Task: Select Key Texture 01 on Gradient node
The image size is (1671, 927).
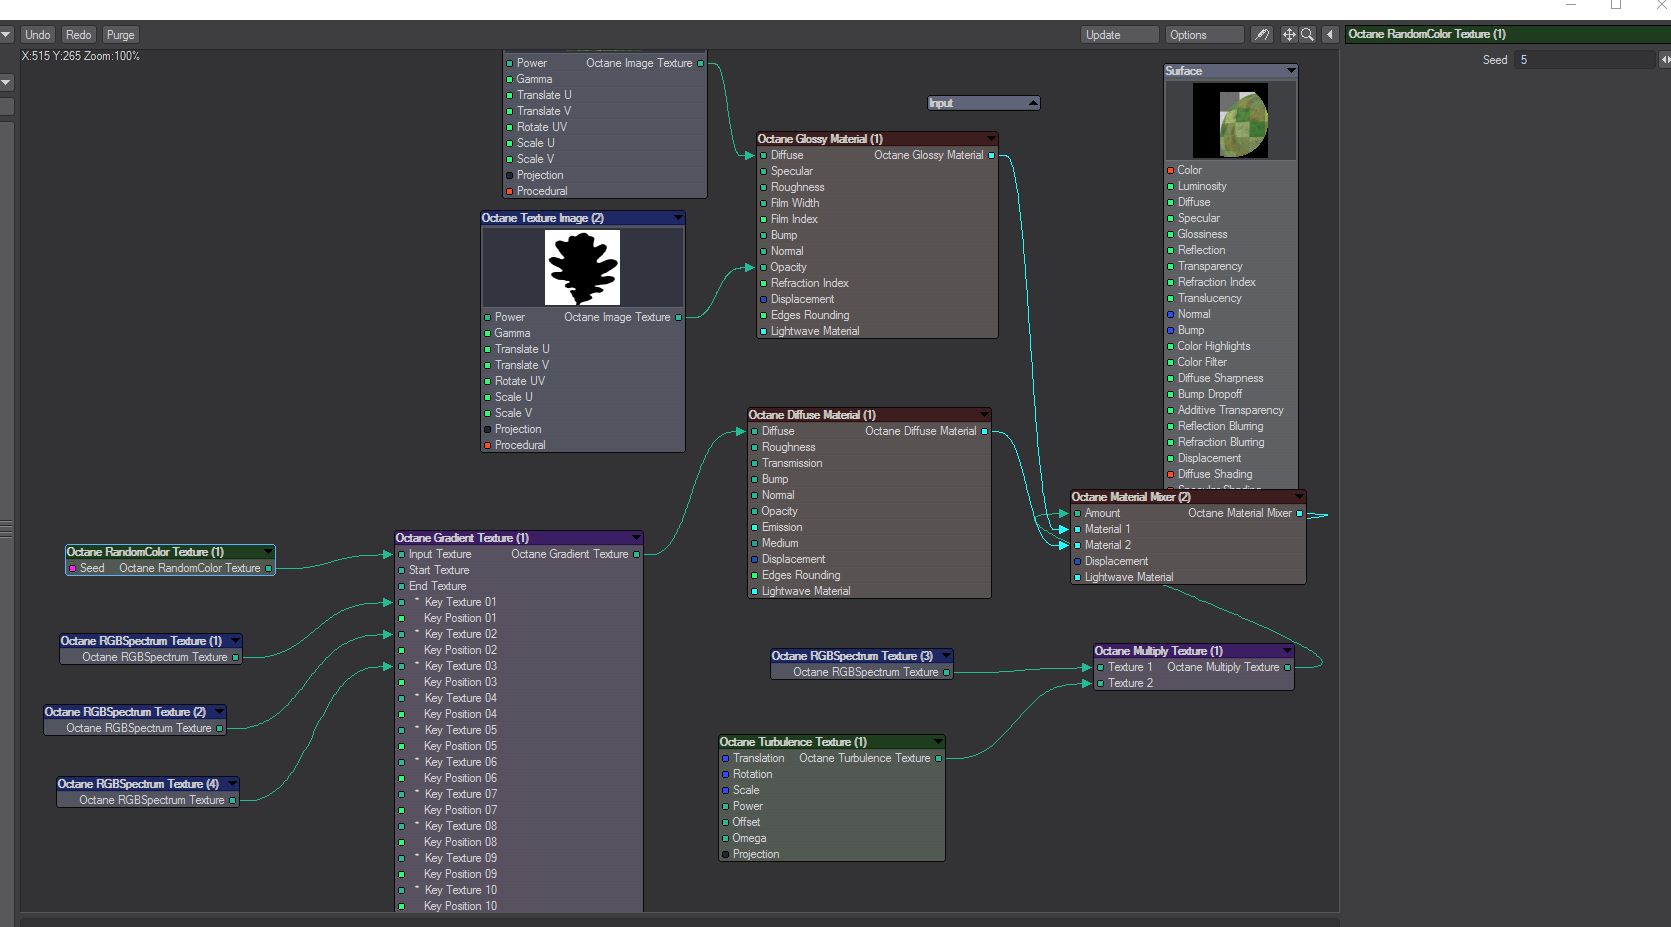Action: 459,602
